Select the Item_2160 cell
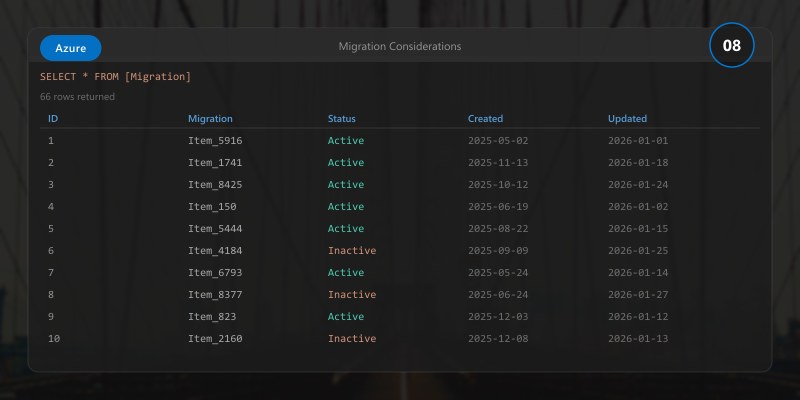This screenshot has height=400, width=800. tap(215, 338)
